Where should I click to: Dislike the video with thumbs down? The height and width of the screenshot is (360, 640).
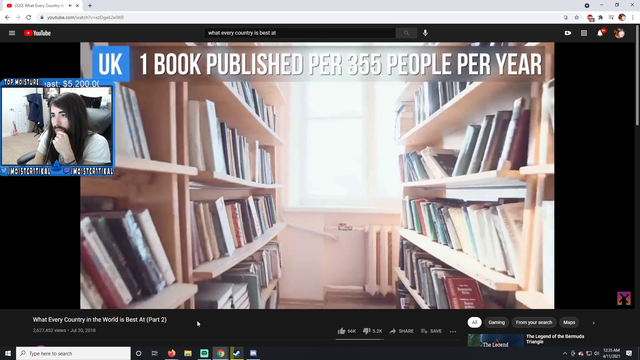[372, 331]
